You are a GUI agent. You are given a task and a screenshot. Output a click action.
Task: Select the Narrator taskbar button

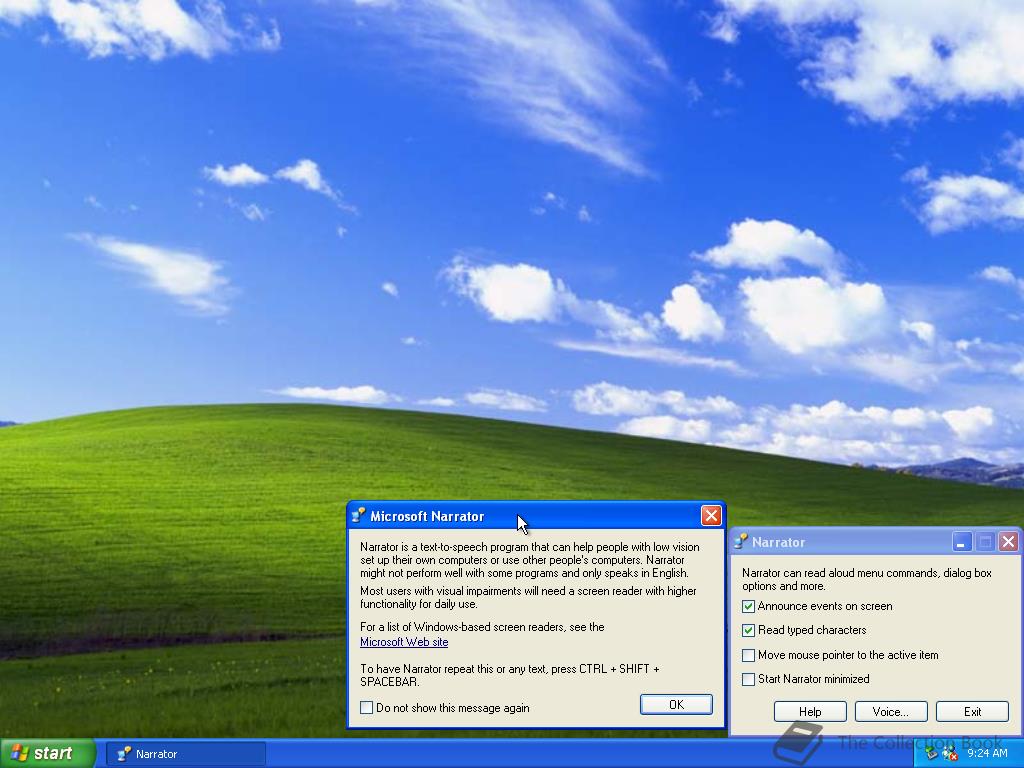tap(186, 754)
